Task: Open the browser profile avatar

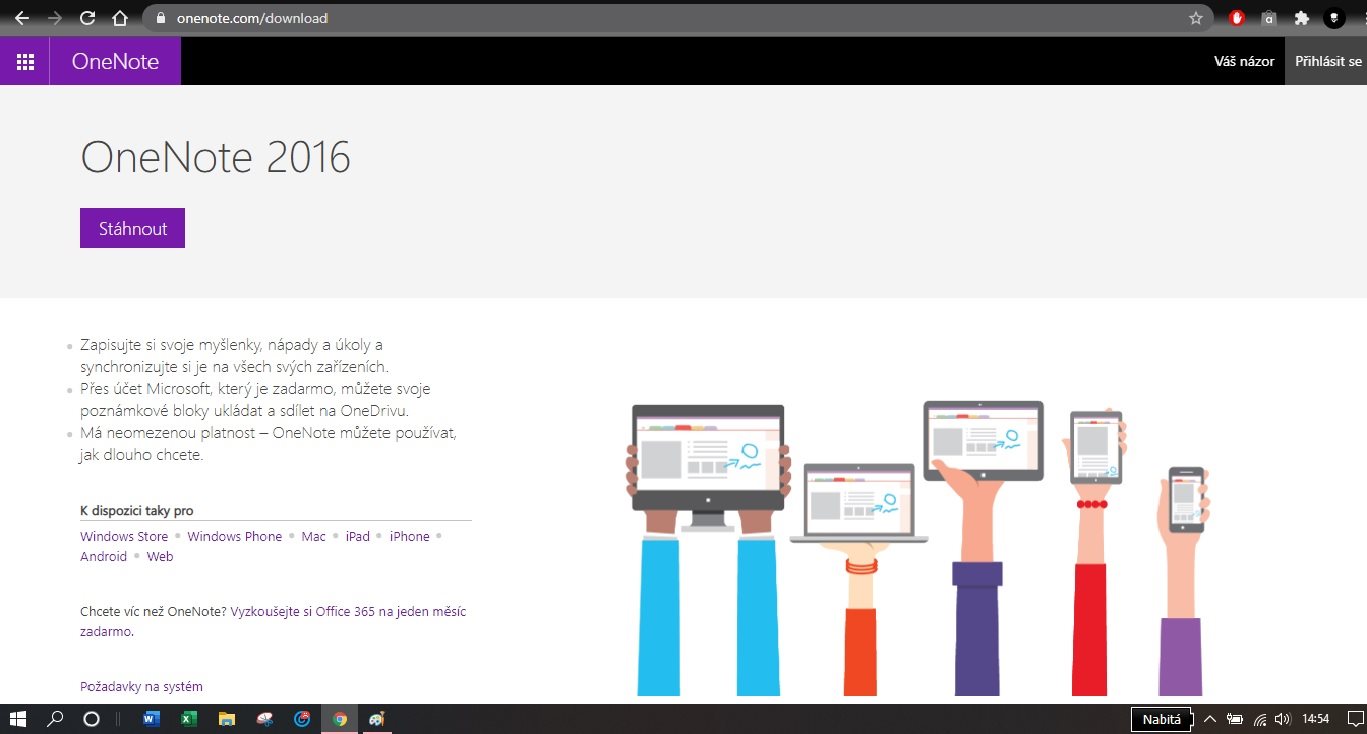Action: tap(1334, 18)
